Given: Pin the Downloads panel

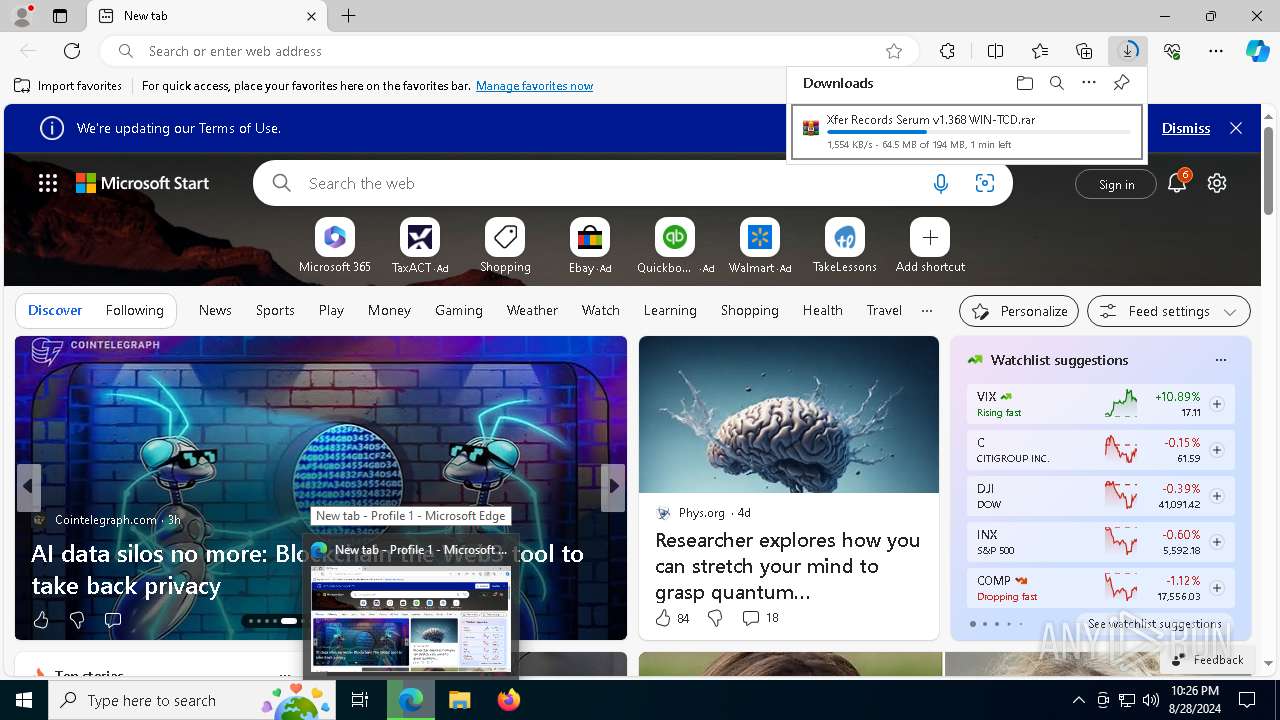Looking at the screenshot, I should point(1121,83).
